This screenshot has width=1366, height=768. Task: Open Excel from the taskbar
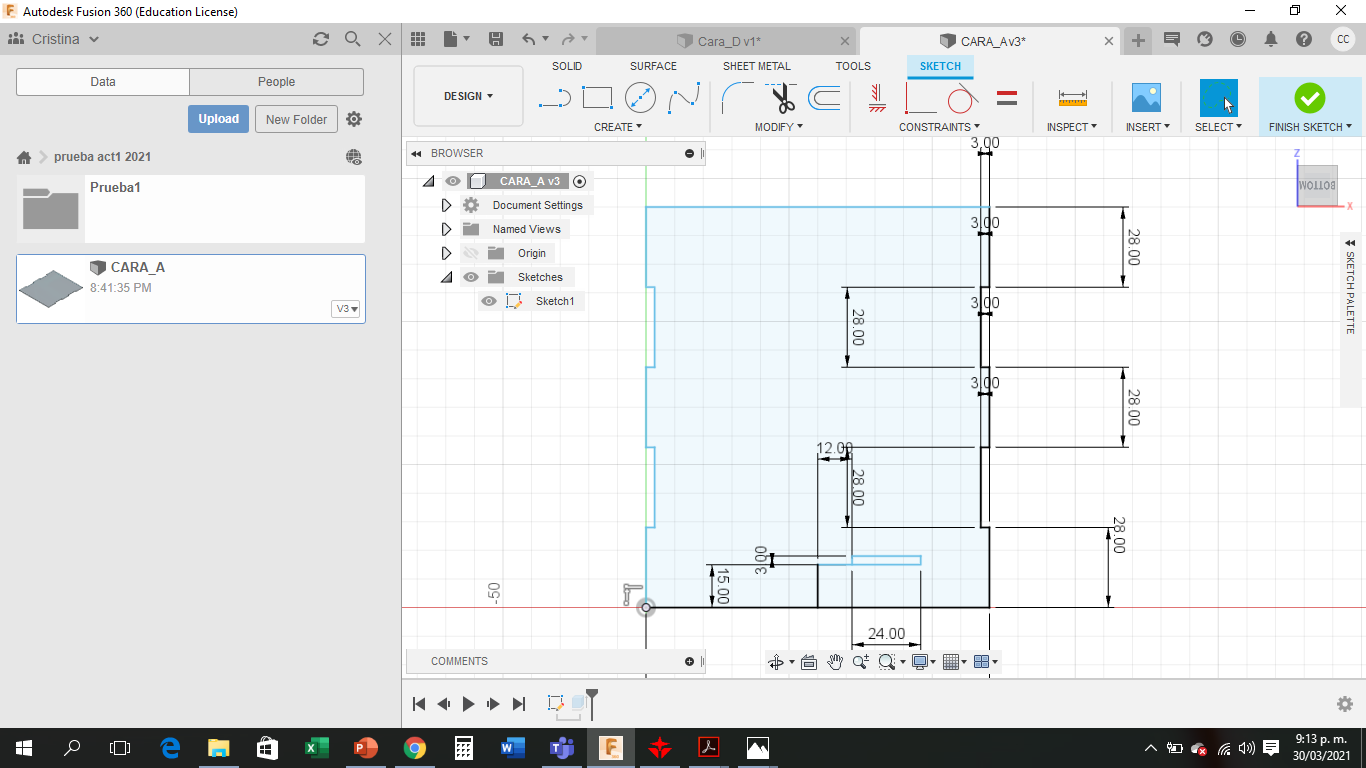tap(316, 748)
